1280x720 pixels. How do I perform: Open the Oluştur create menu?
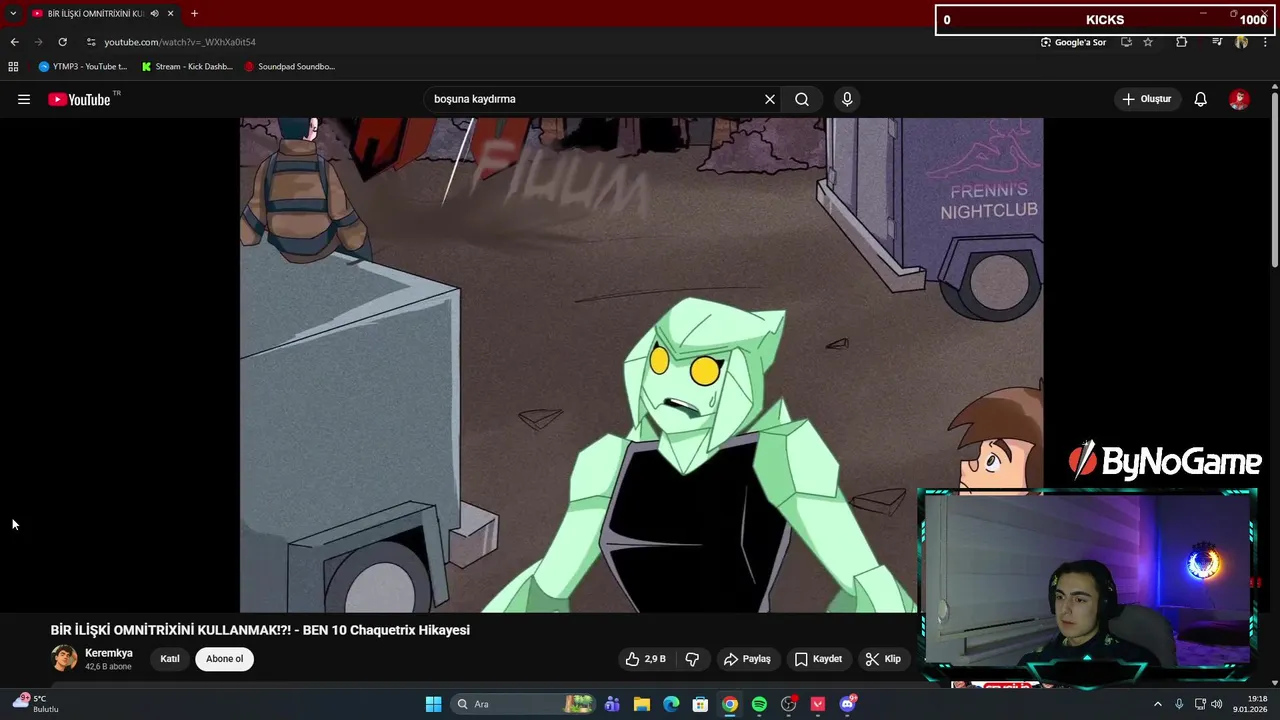1146,99
